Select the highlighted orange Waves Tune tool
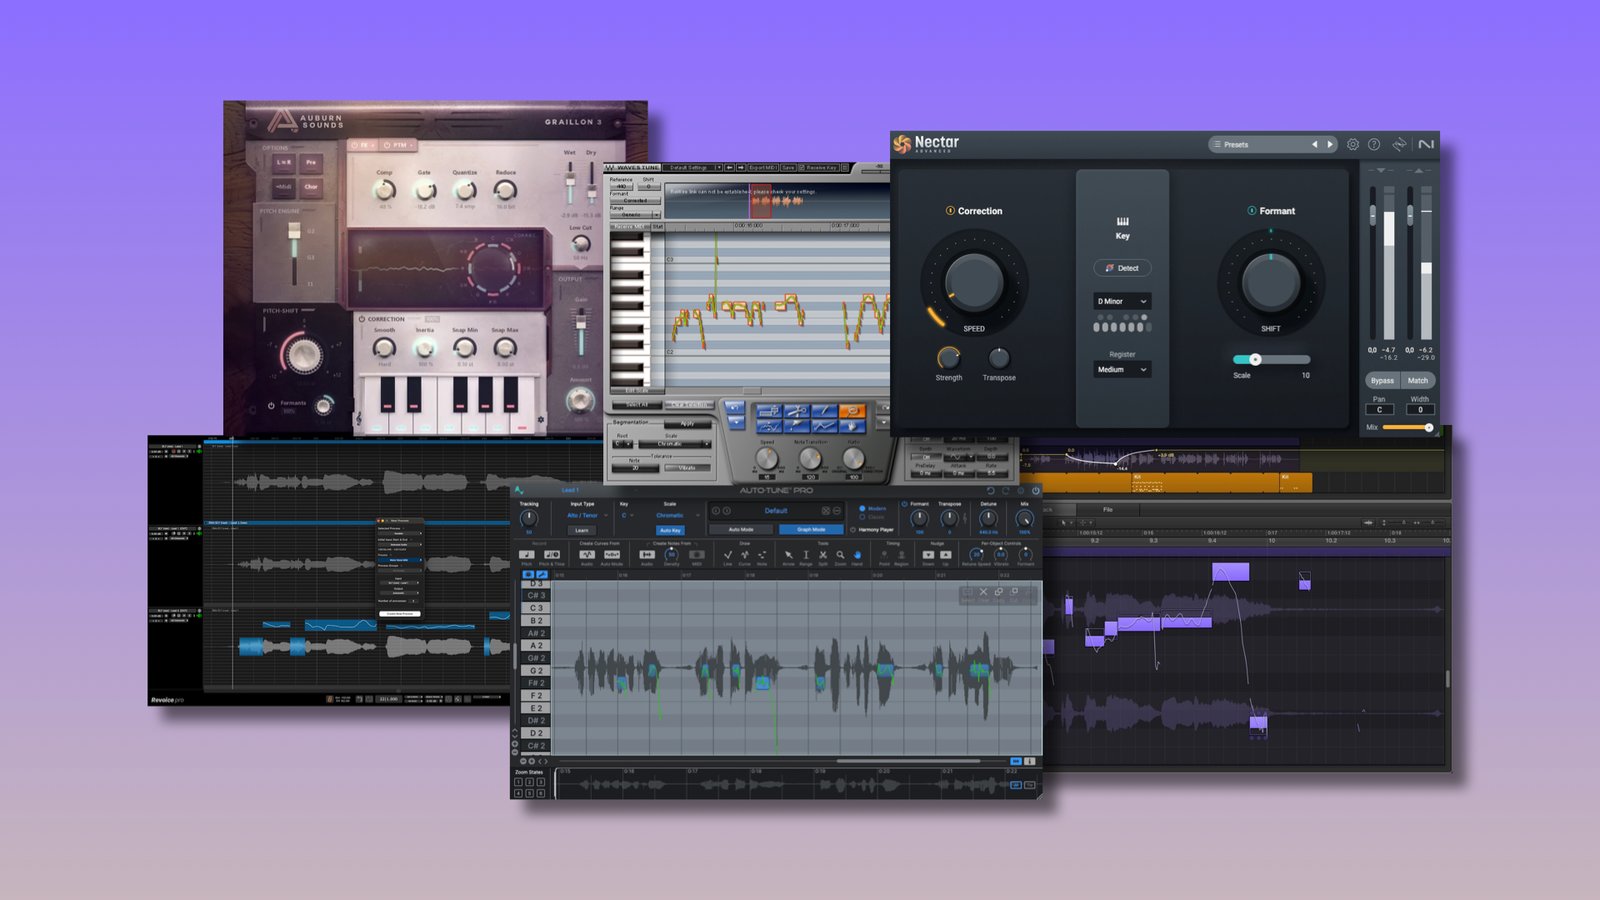This screenshot has height=900, width=1600. [x=852, y=411]
